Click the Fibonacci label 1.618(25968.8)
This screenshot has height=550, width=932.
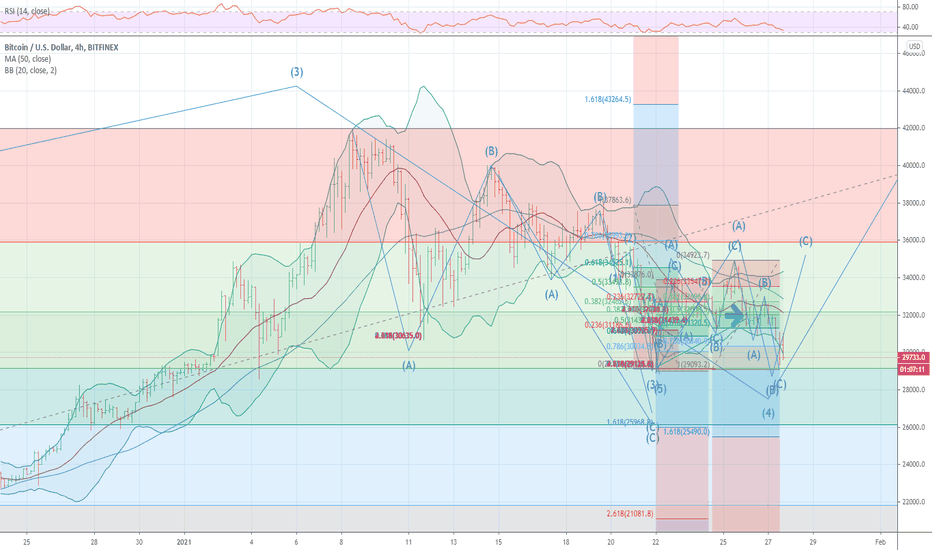click(x=629, y=422)
